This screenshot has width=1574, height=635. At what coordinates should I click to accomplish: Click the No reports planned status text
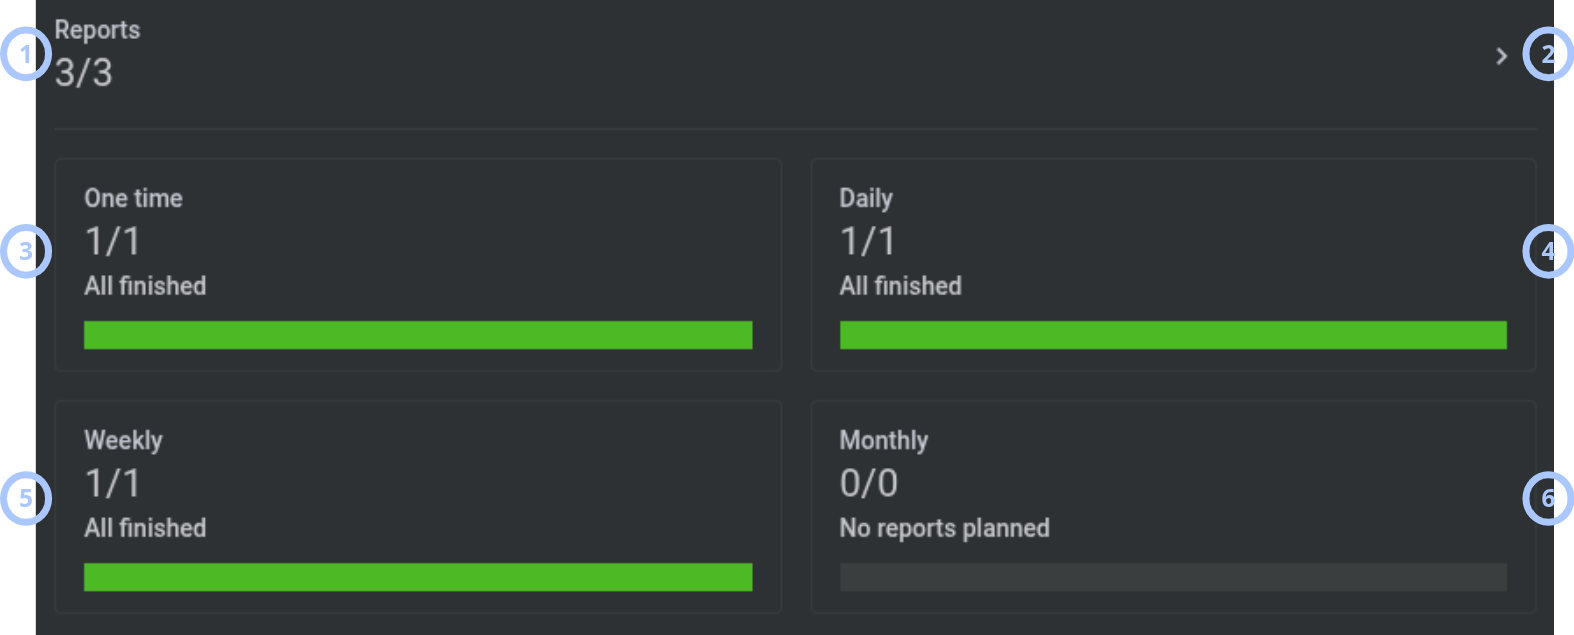944,528
